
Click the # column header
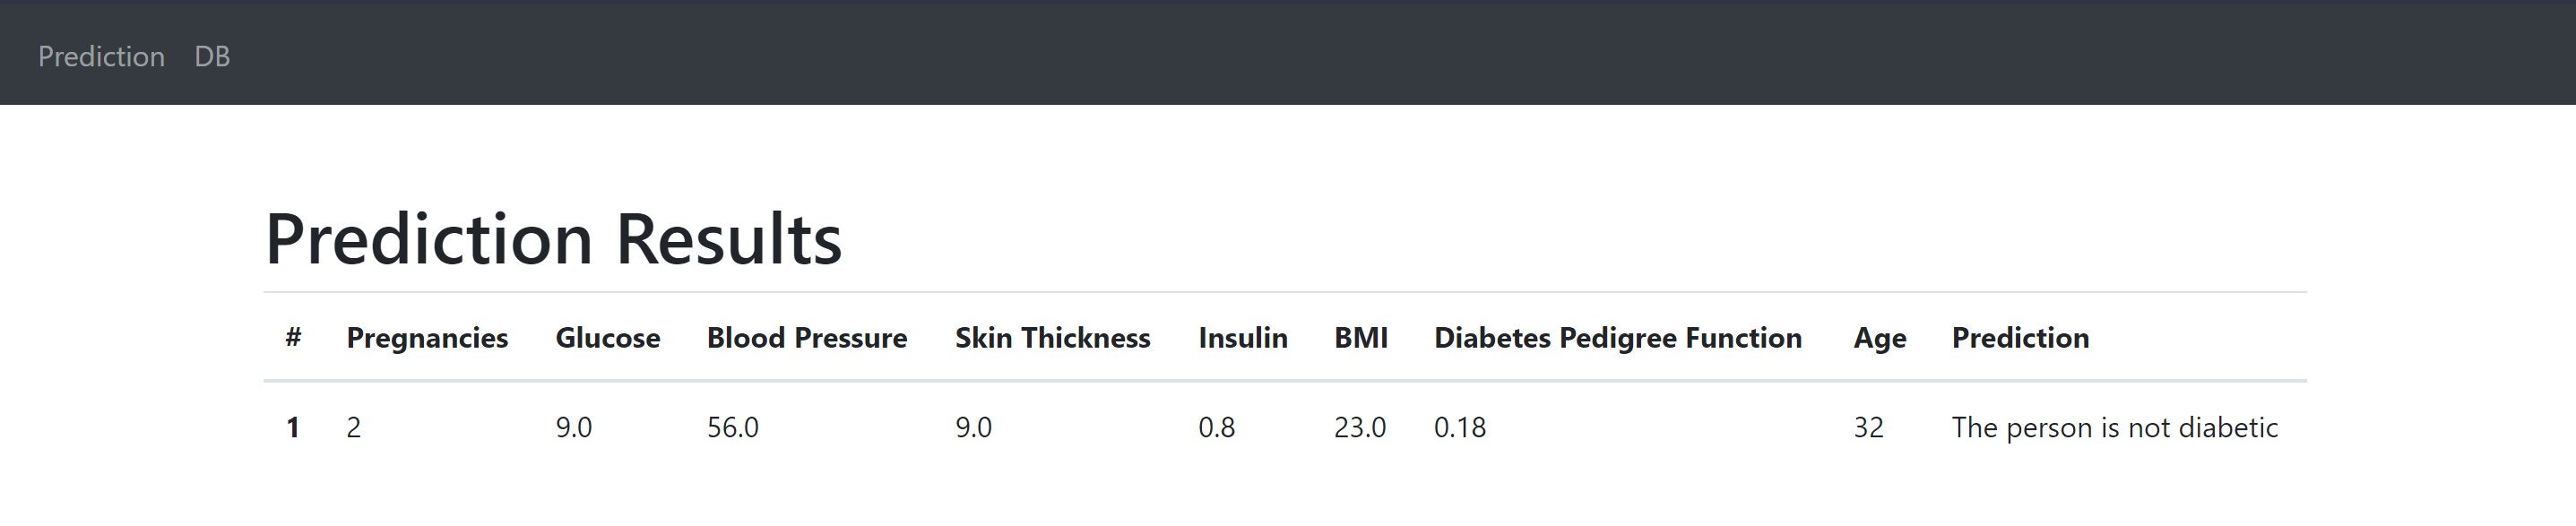point(292,338)
